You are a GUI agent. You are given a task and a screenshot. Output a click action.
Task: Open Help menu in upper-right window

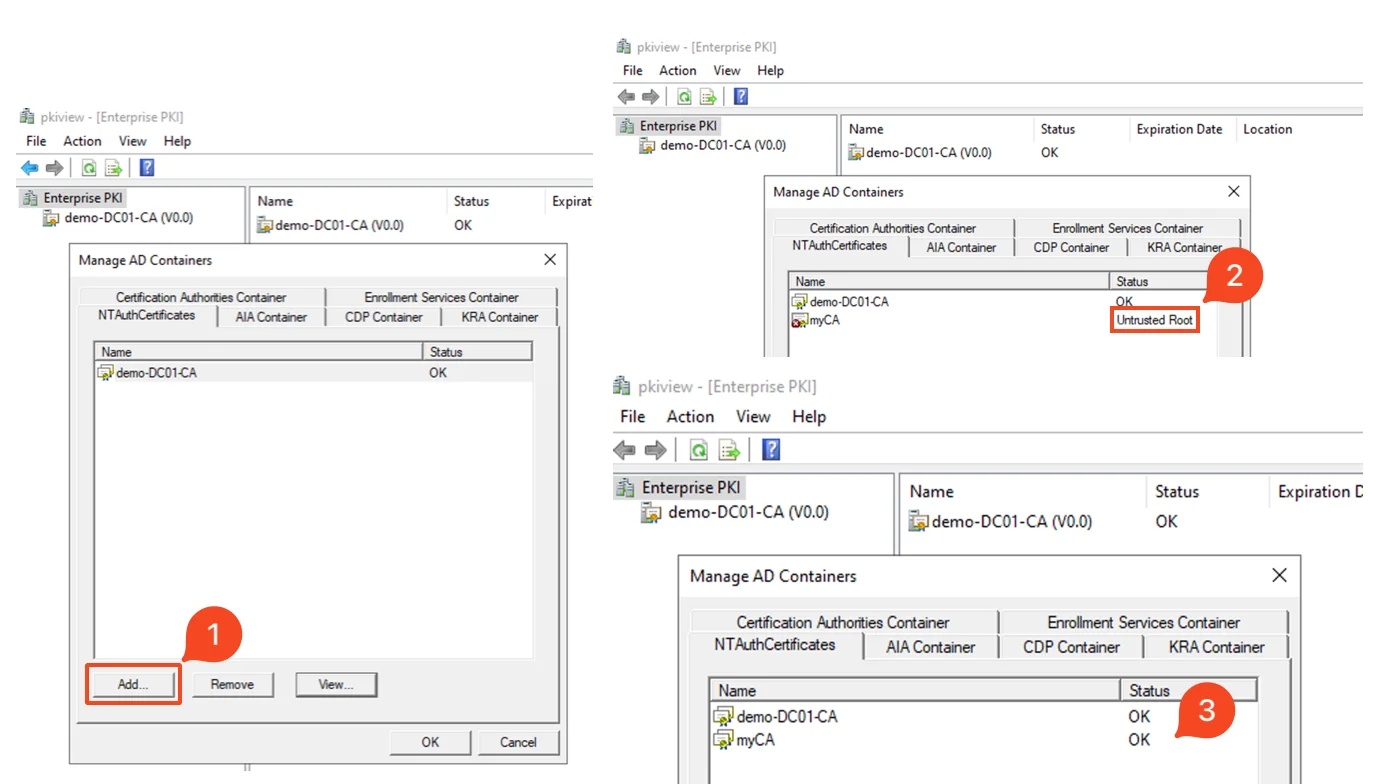770,70
